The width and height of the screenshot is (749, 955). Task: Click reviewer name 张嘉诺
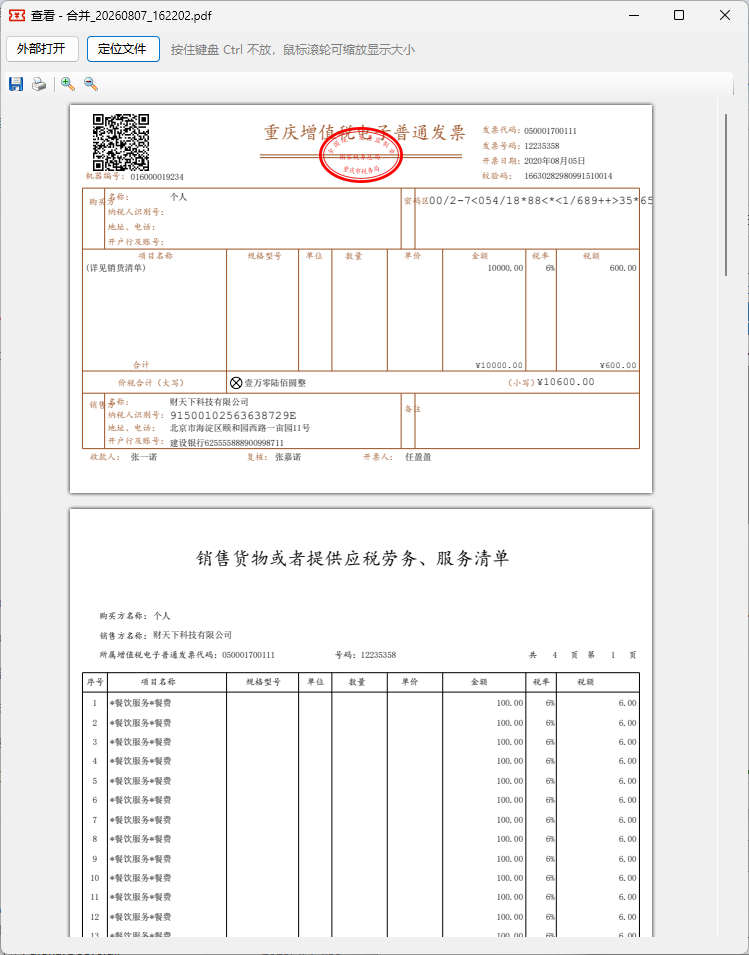coord(287,457)
